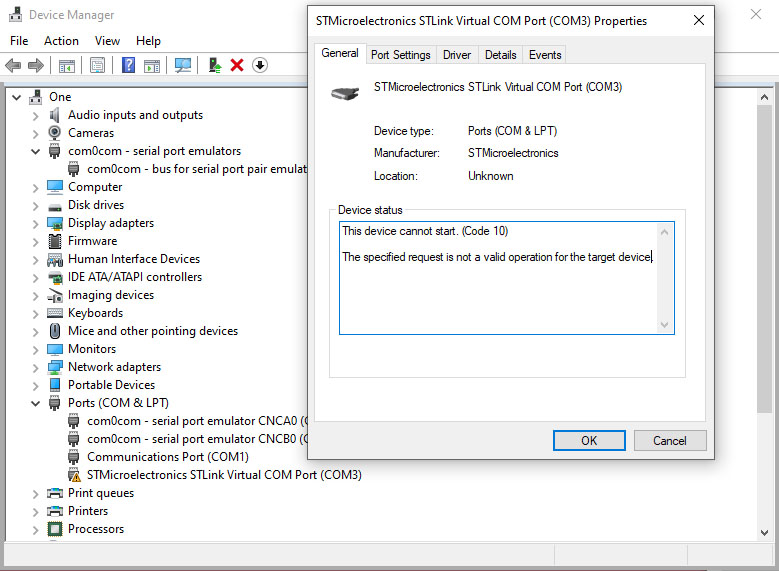
Task: Close the STLink Properties dialog
Action: pyautogui.click(x=699, y=20)
